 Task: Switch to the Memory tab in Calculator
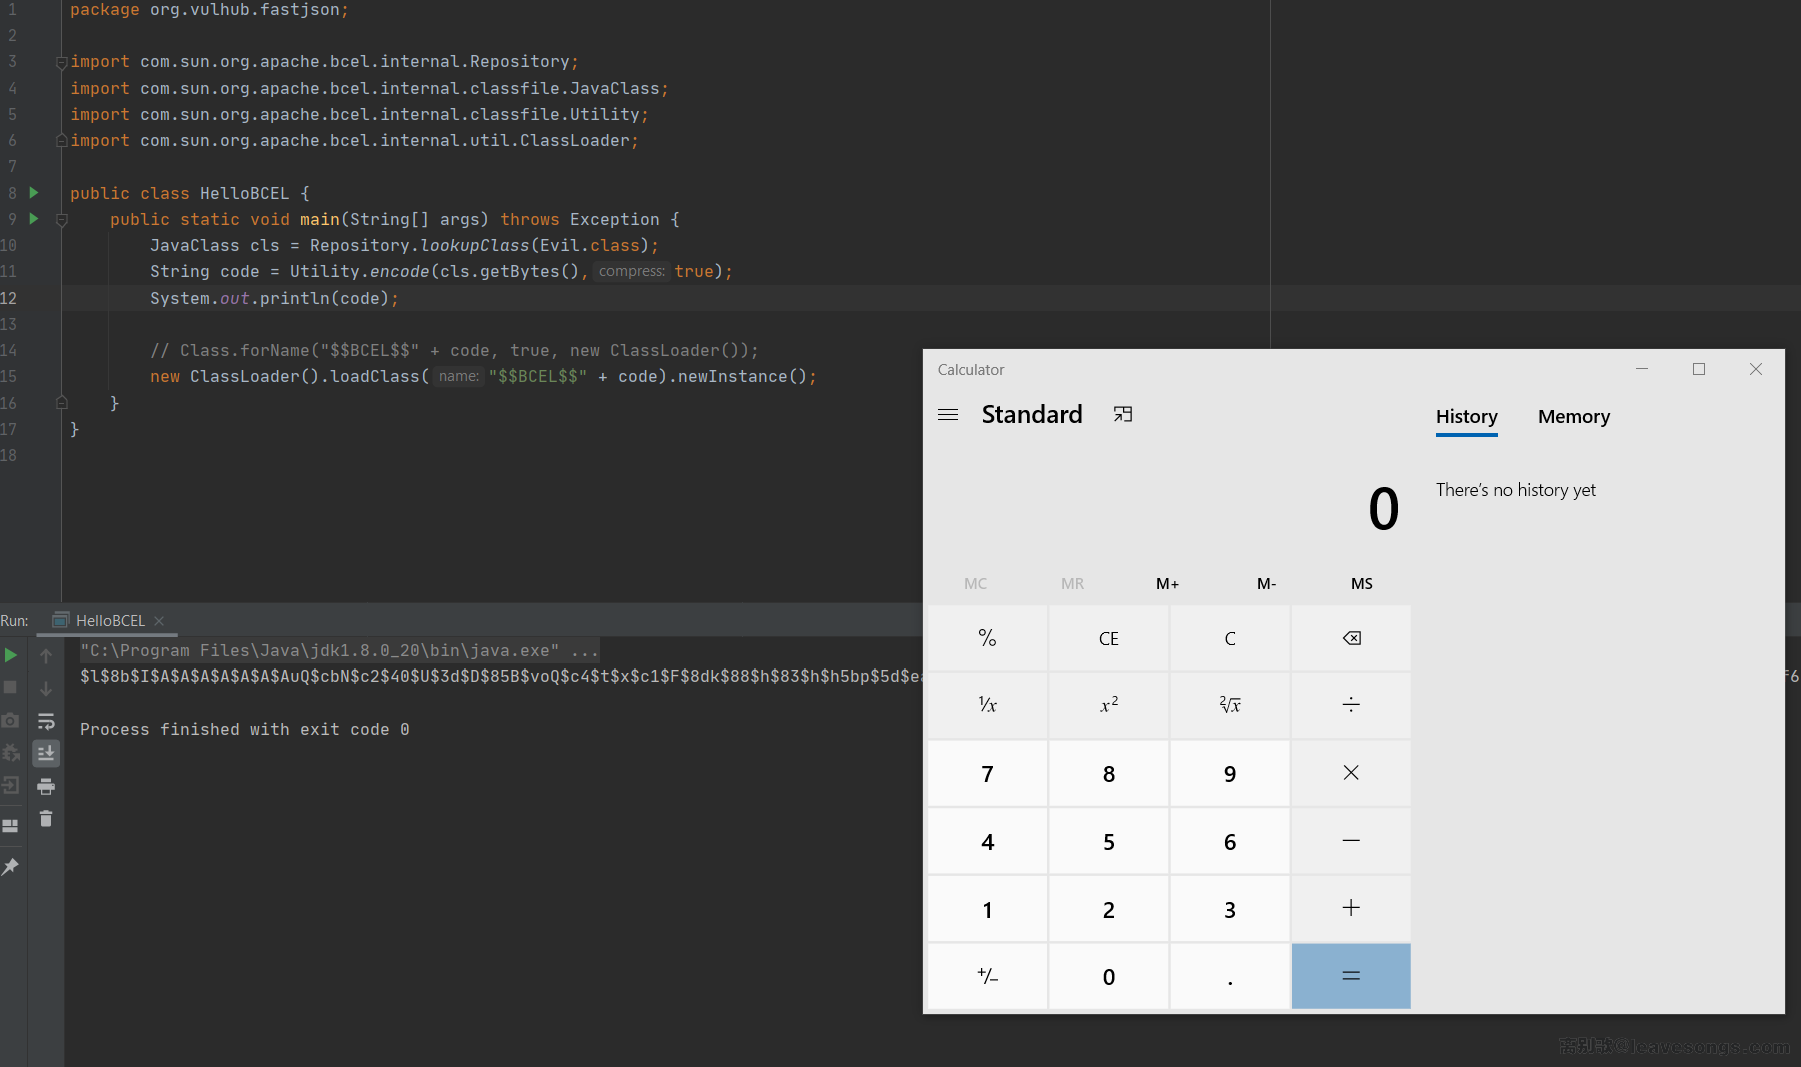1573,417
